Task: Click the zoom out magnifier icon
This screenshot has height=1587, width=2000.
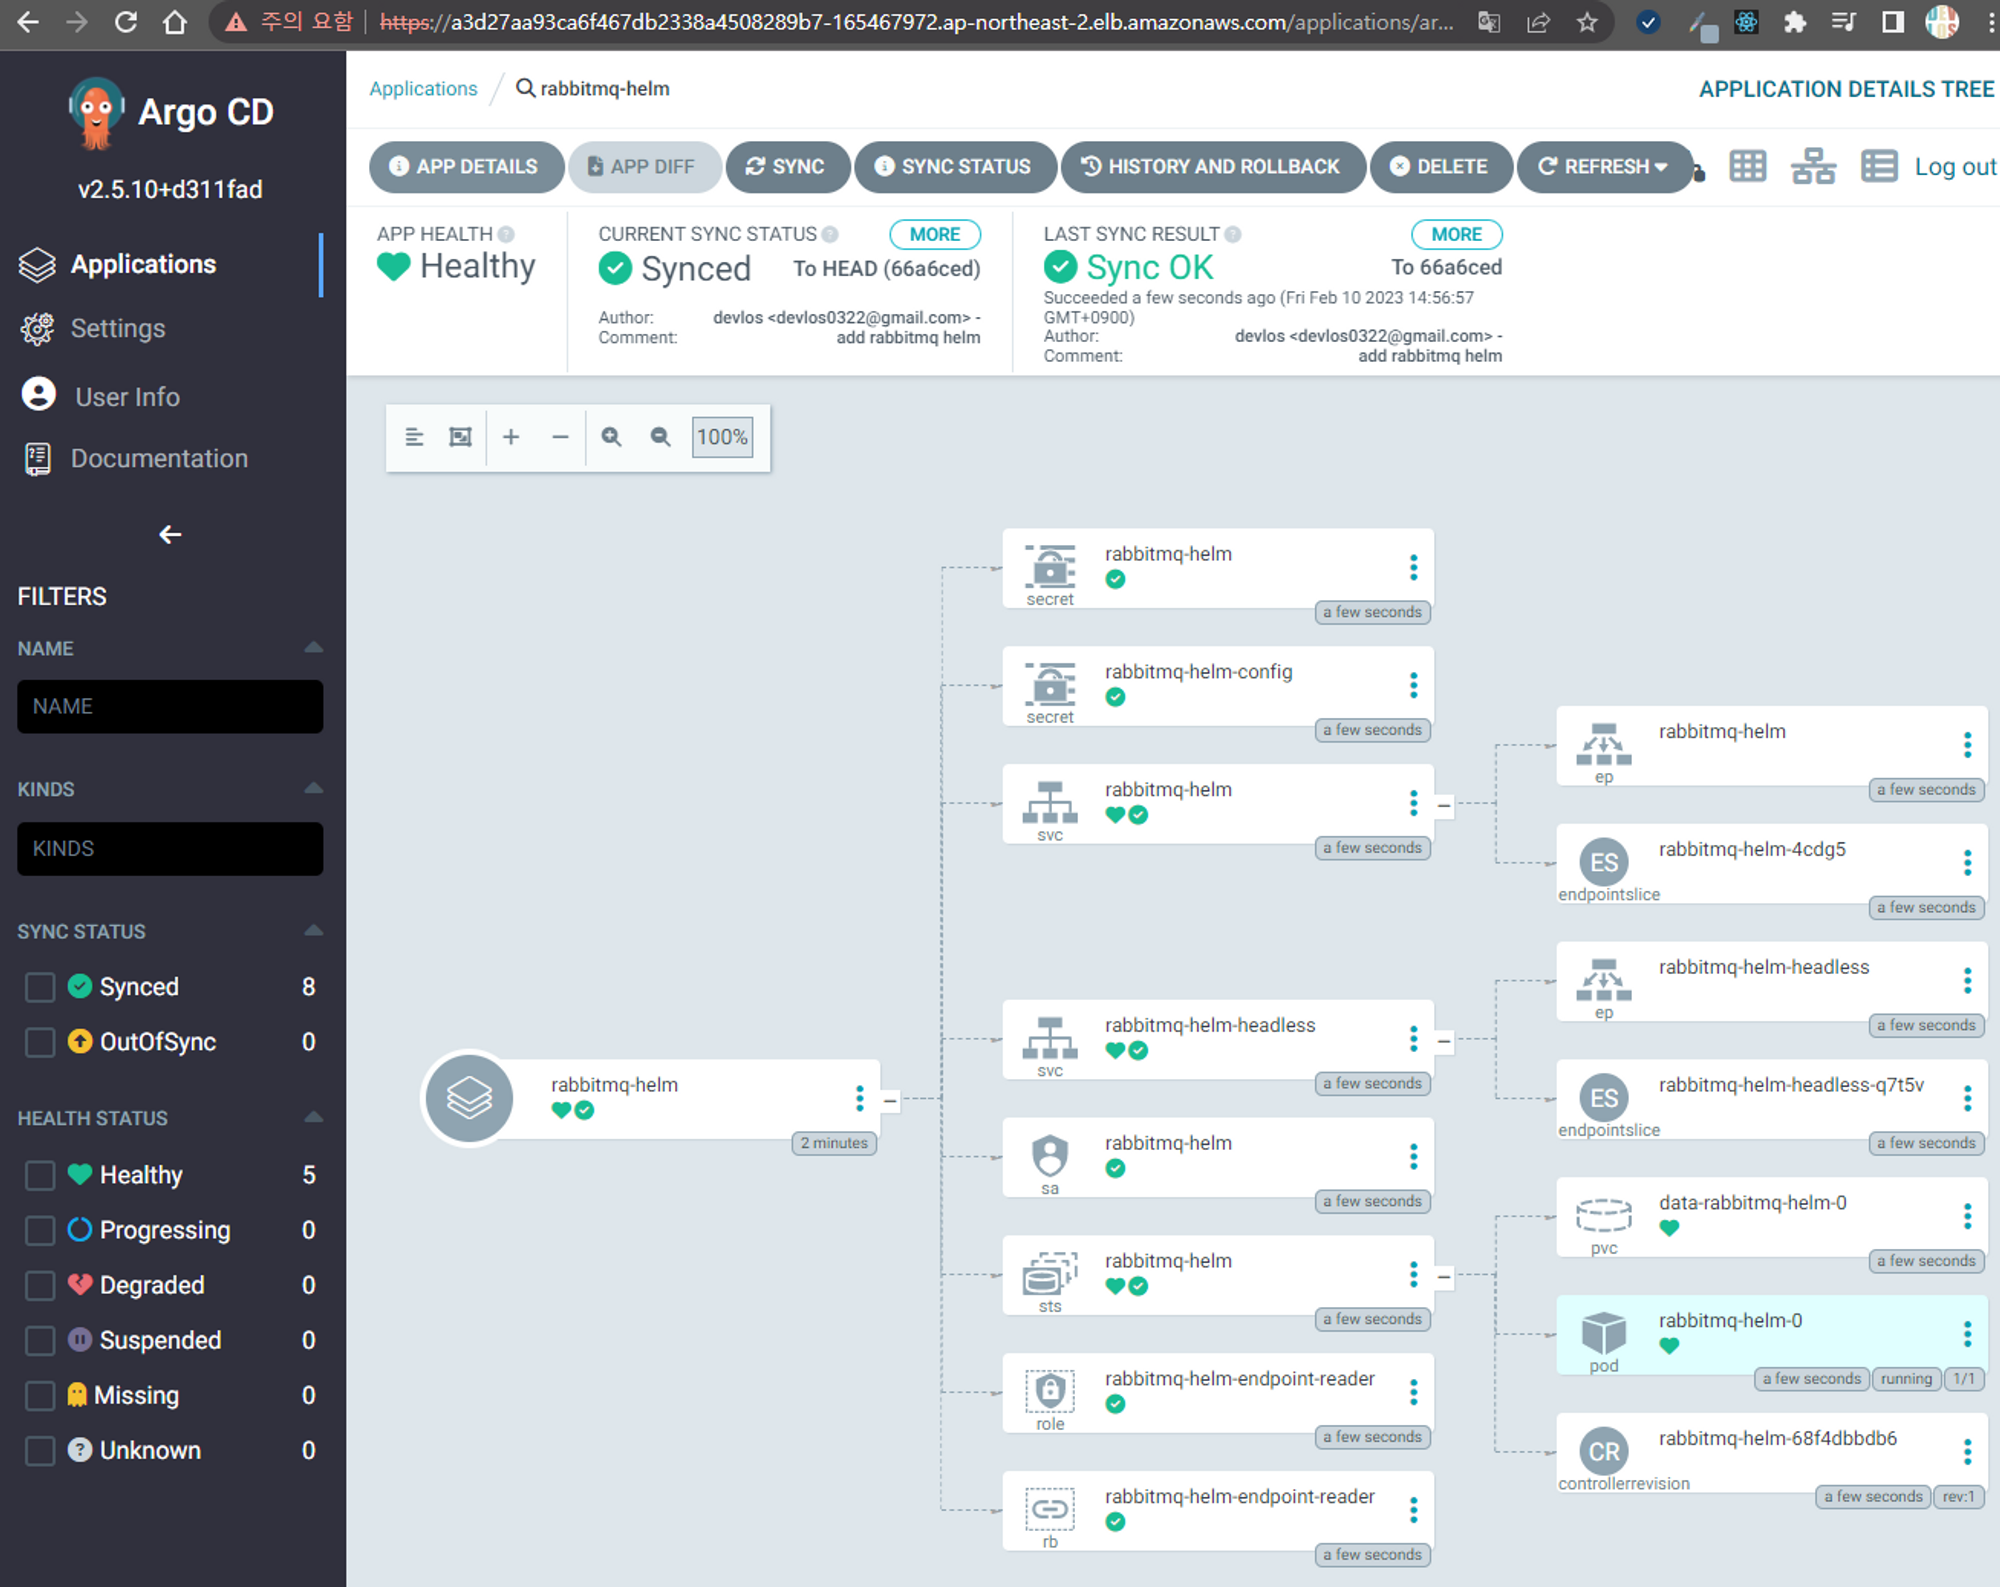Action: 660,437
